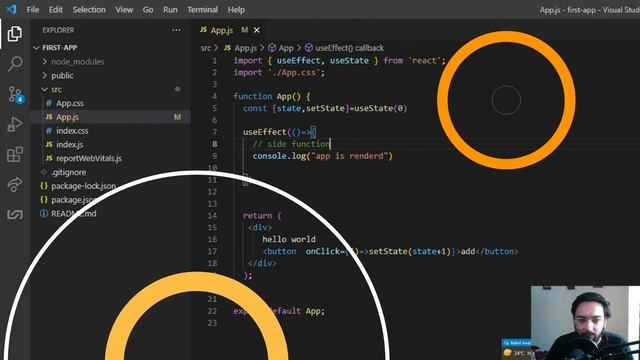
Task: Open the View menu
Action: [x=124, y=9]
